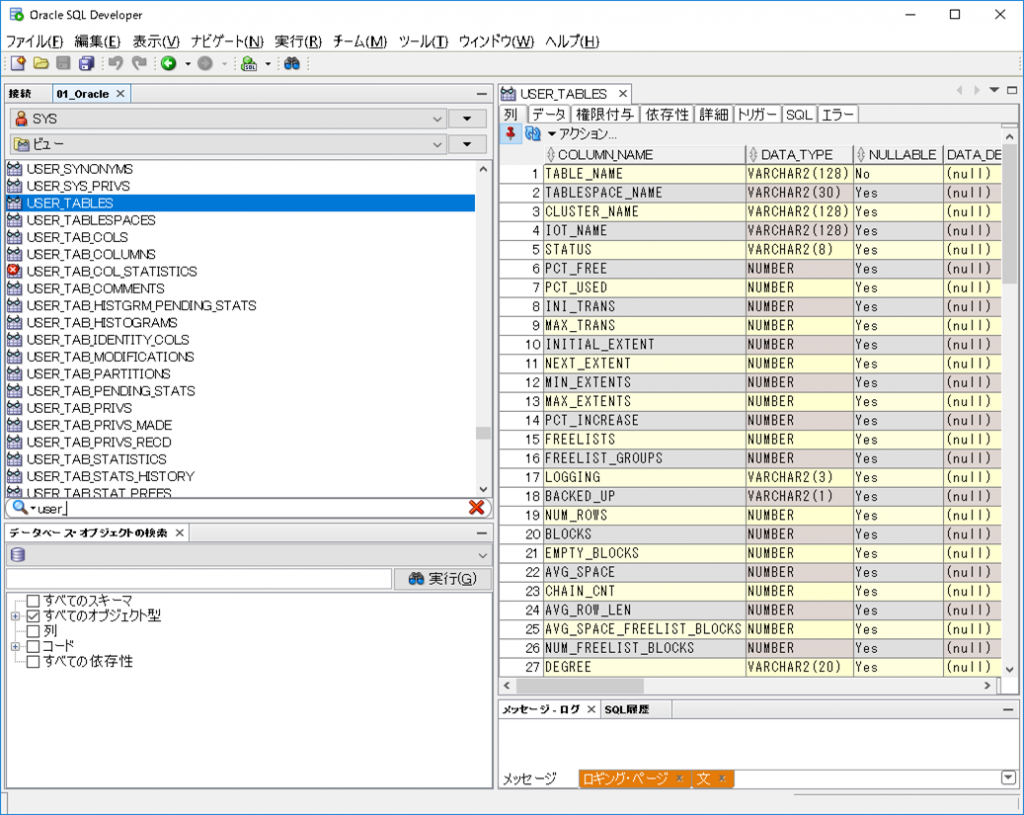Open the アクション dropdown menu
Screen dimensions: 1024x815
582,134
